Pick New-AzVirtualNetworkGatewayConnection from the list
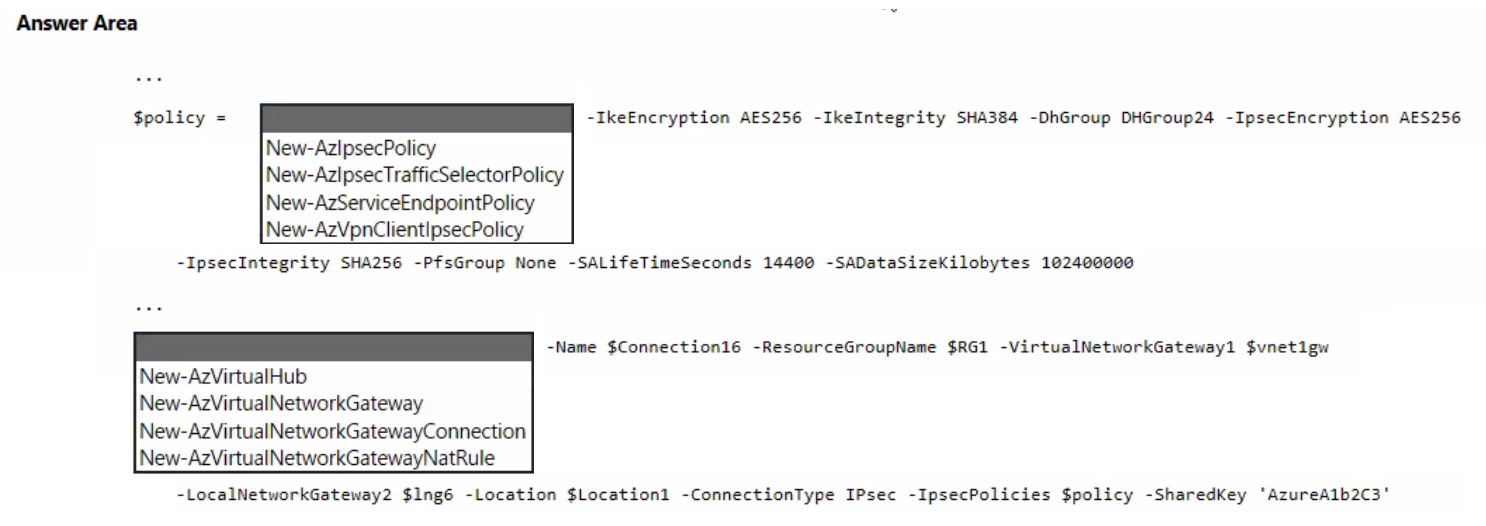Screen dimensions: 1486x526 coord(332,432)
